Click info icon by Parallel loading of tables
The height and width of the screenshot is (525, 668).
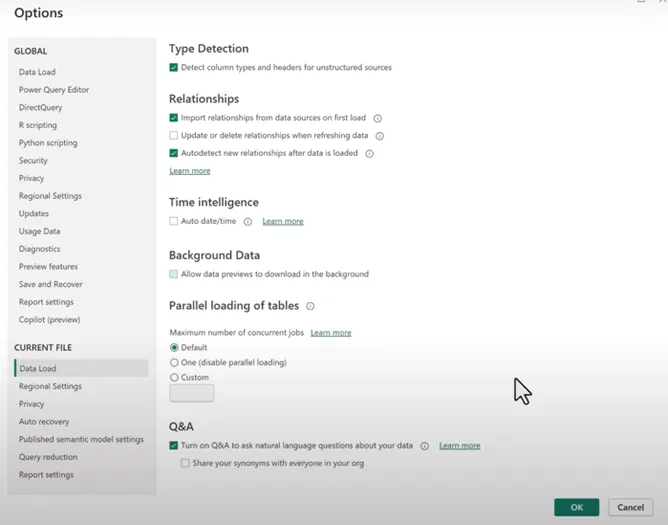coord(310,306)
